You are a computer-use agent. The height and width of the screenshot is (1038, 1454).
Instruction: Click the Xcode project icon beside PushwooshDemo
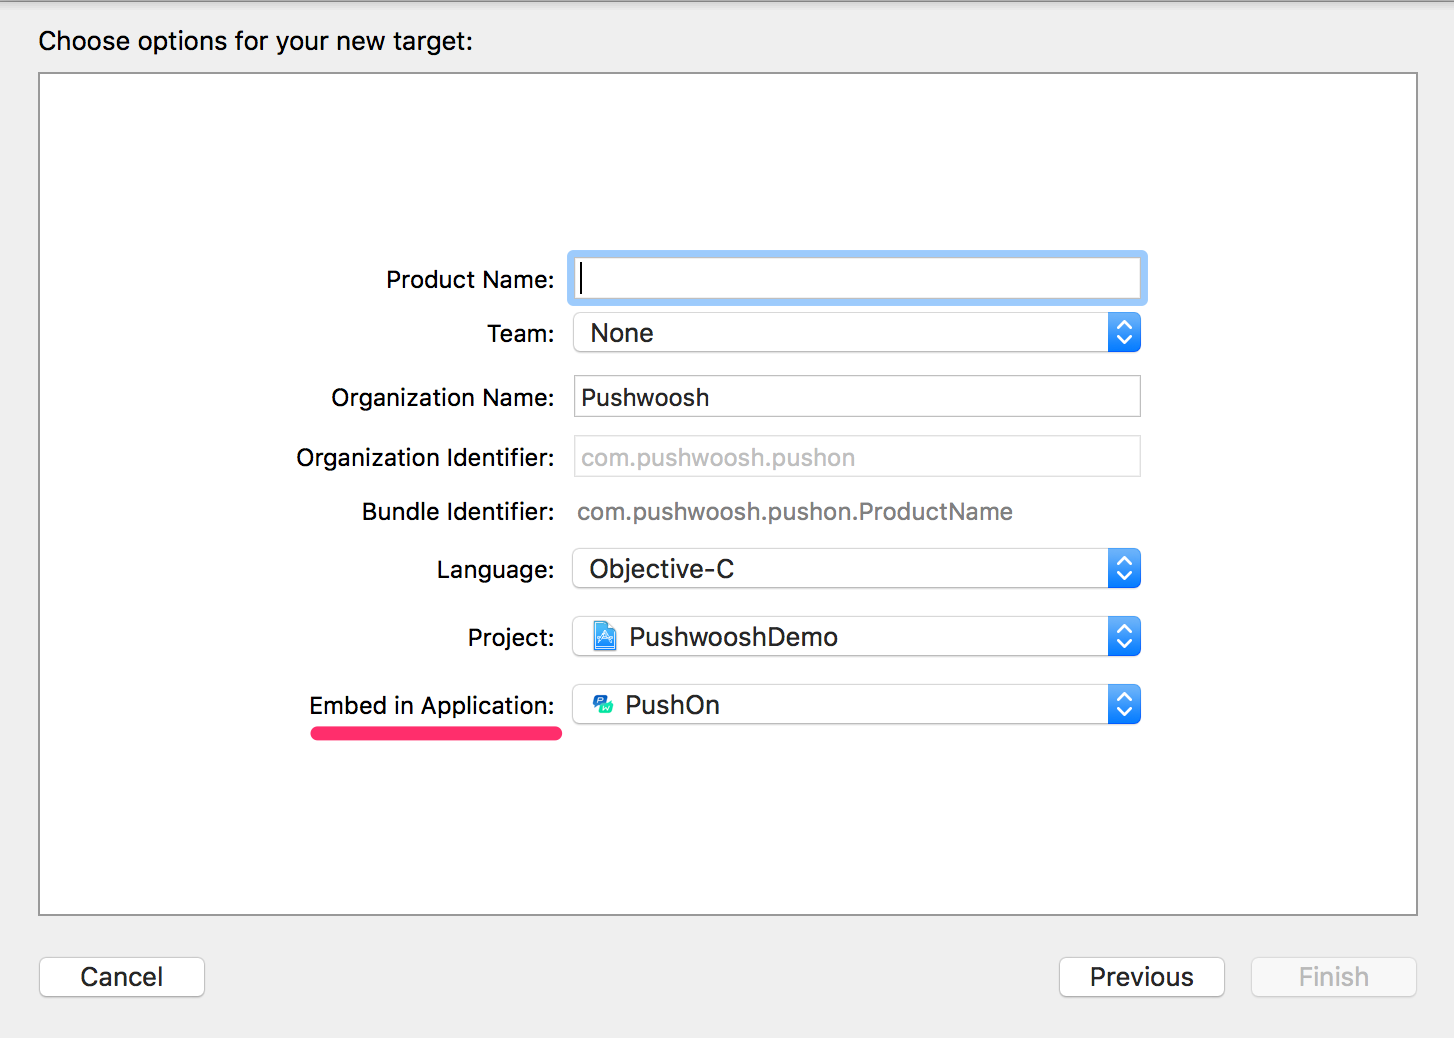click(x=605, y=637)
